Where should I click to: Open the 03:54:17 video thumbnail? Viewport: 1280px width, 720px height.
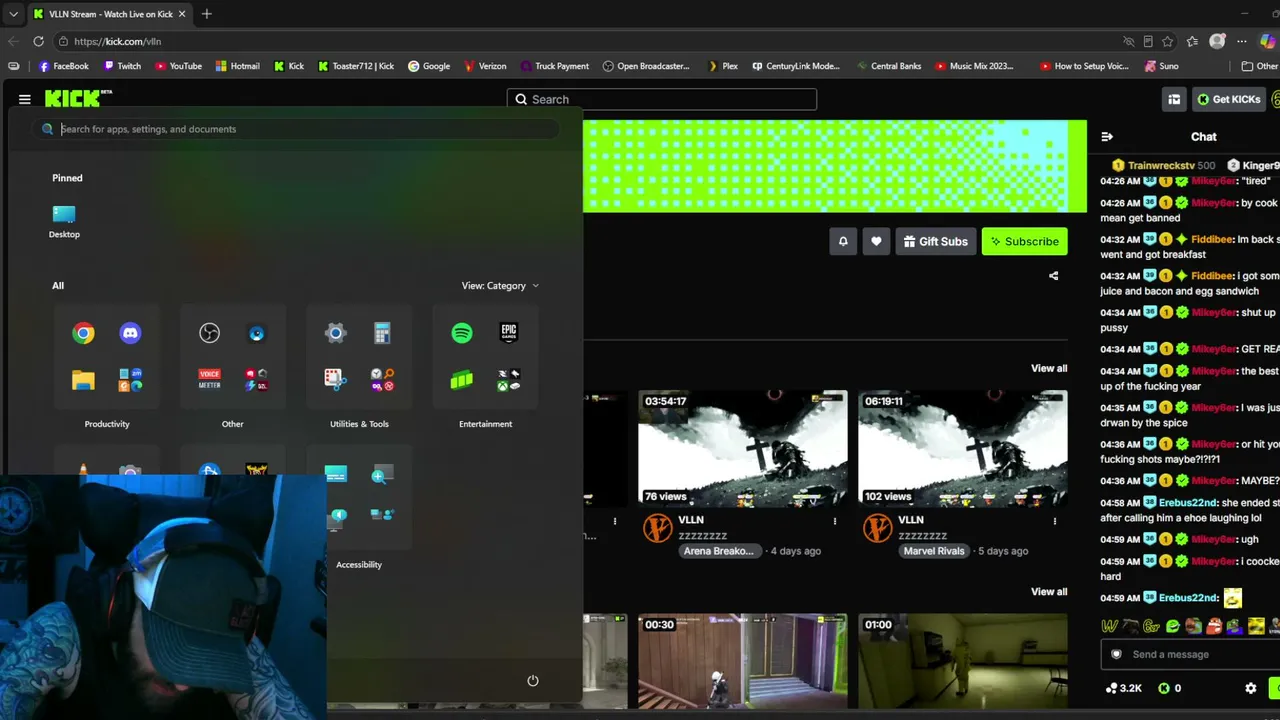[743, 449]
